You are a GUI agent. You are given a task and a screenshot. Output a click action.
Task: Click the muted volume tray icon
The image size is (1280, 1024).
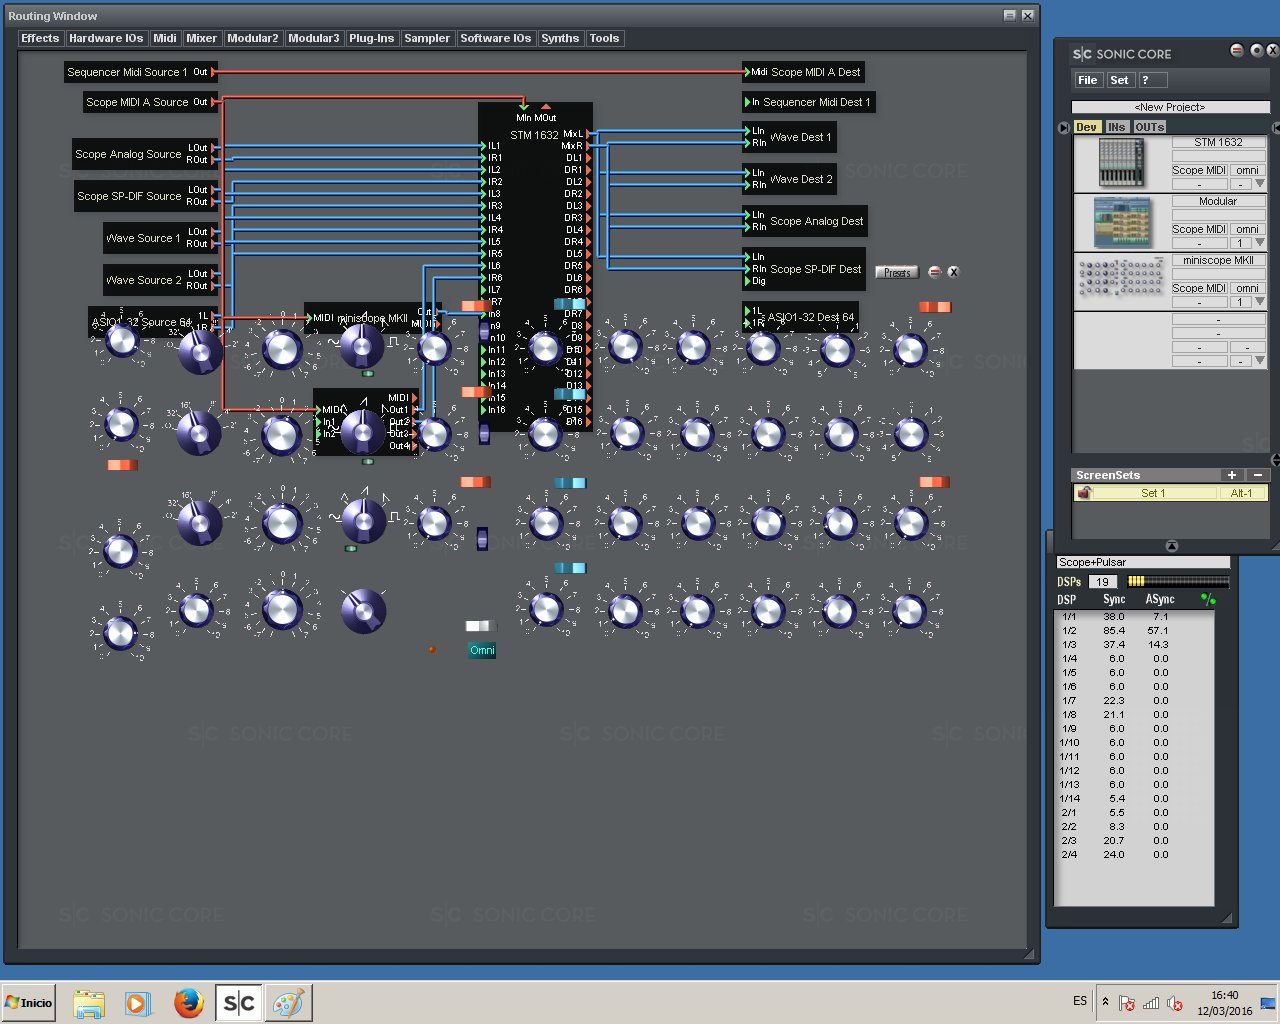[1175, 1003]
